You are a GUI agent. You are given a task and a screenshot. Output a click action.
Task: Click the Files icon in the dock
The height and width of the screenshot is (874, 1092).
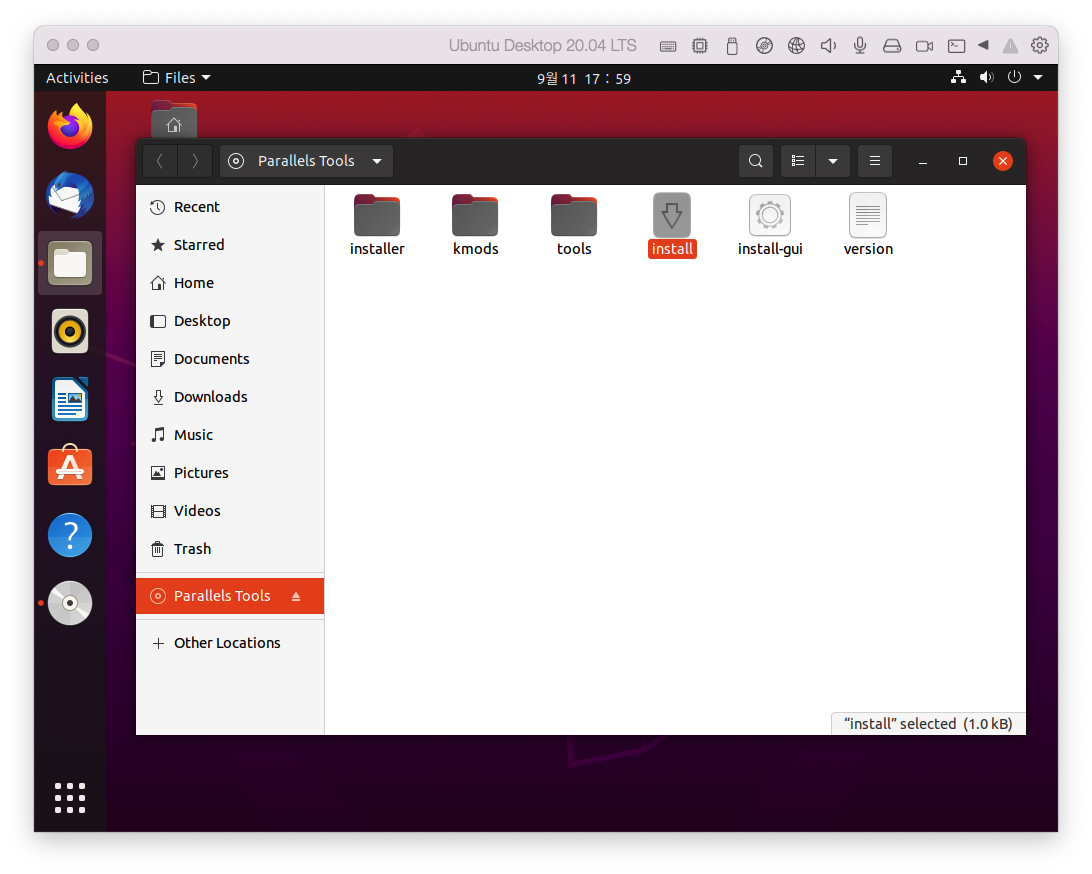[x=70, y=263]
